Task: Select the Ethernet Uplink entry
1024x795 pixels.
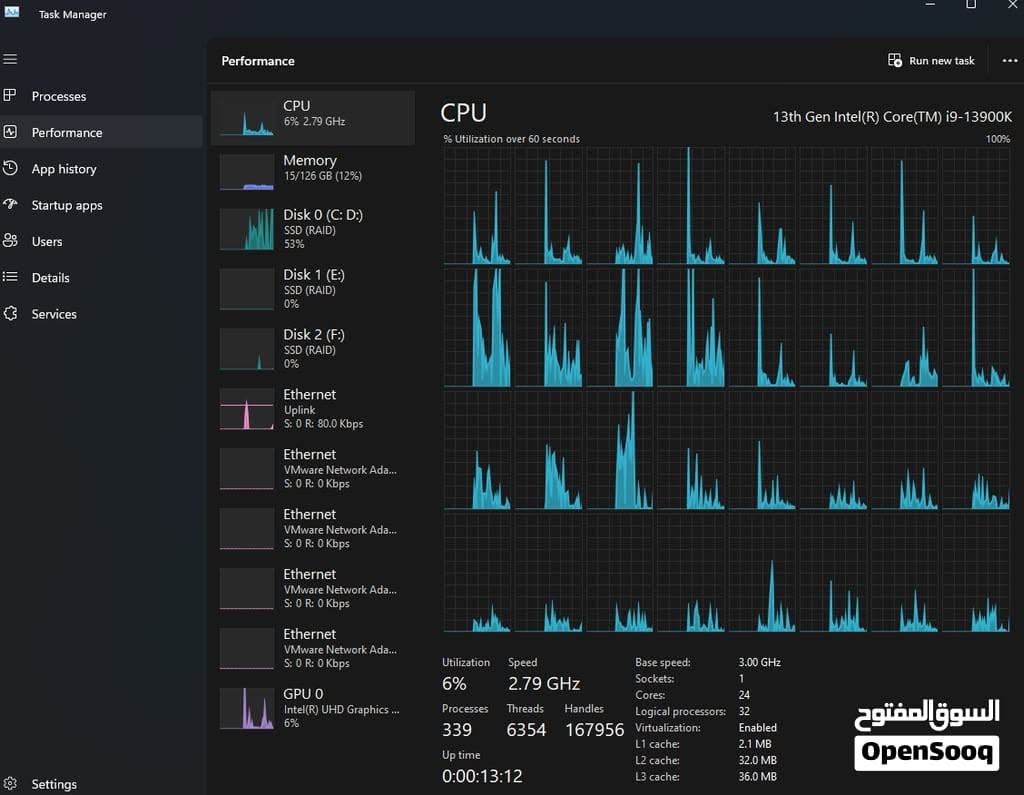Action: pyautogui.click(x=312, y=409)
